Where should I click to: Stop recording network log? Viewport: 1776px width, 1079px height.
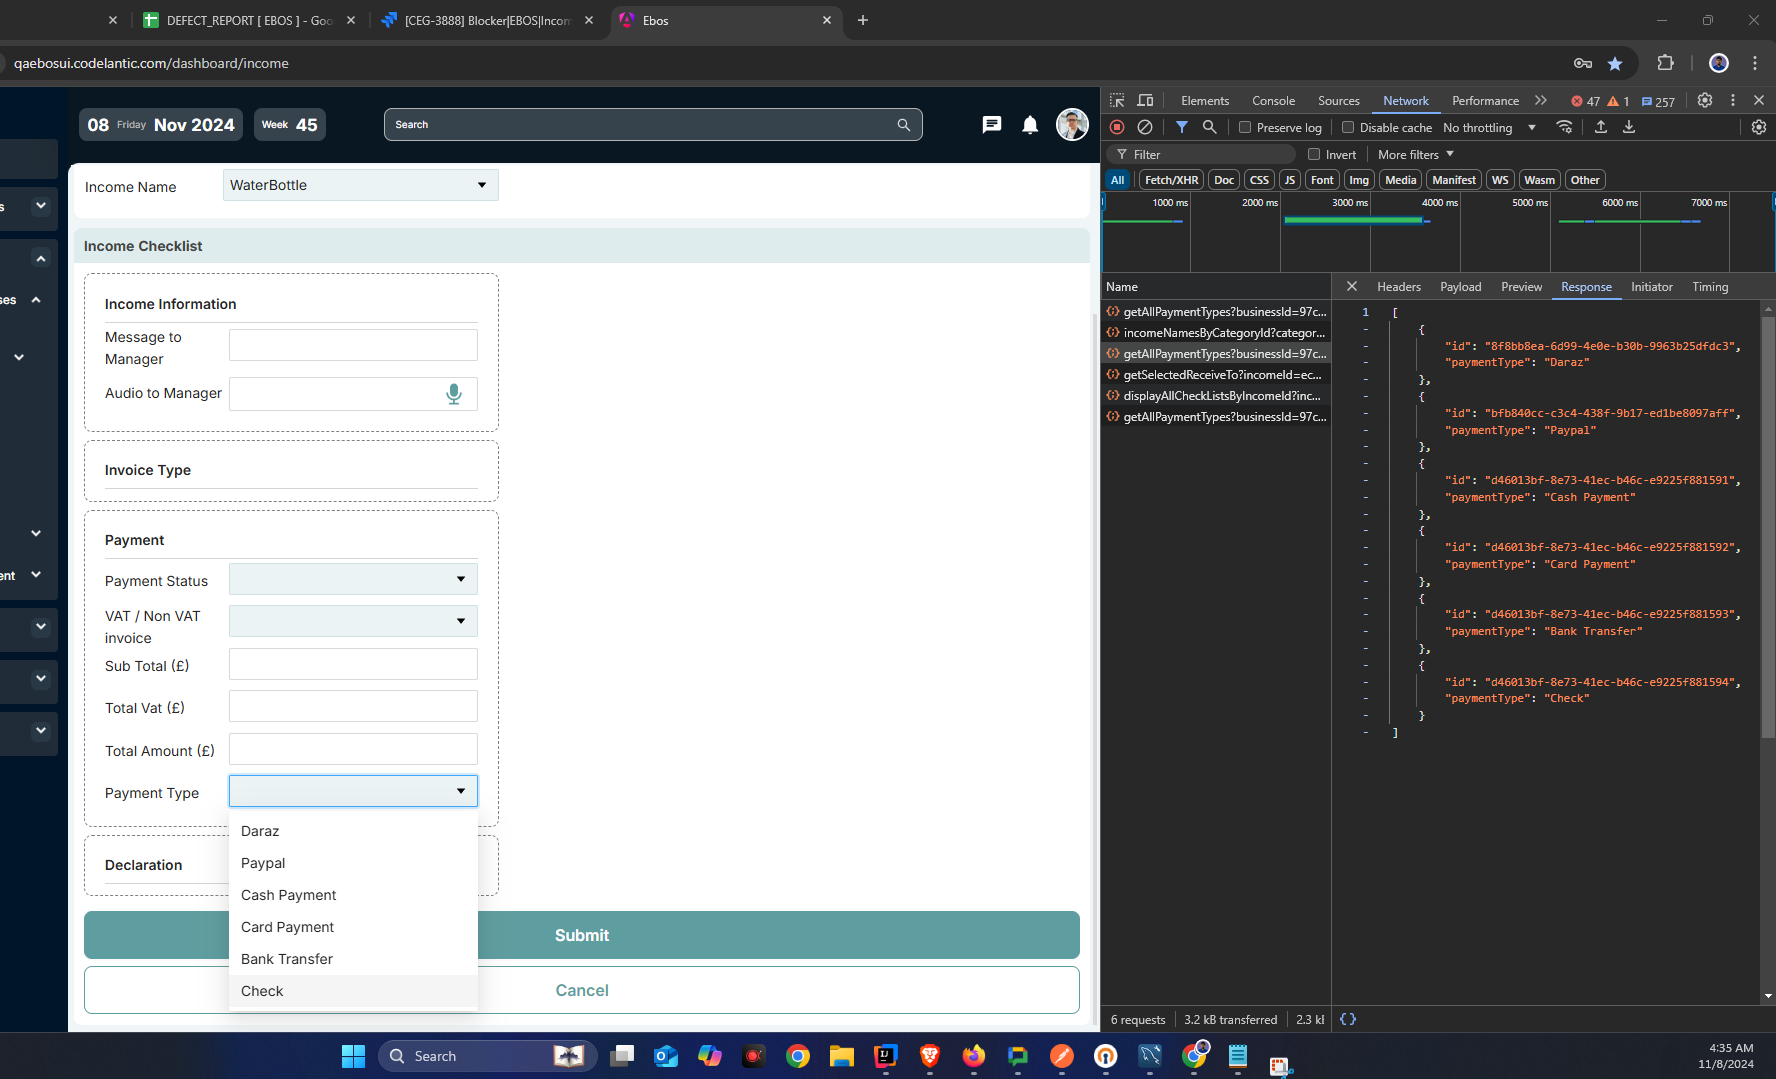pos(1117,127)
